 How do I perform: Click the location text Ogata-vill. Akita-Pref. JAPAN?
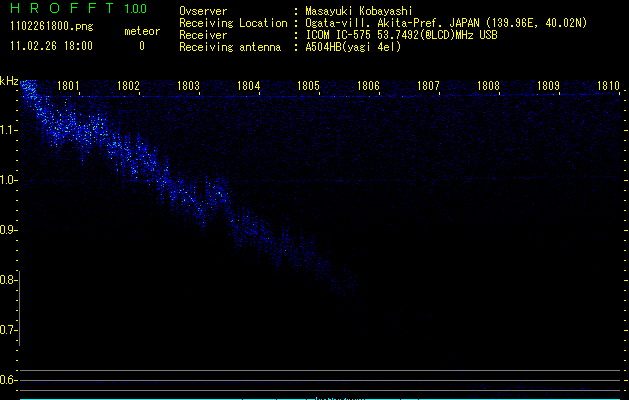(392, 23)
